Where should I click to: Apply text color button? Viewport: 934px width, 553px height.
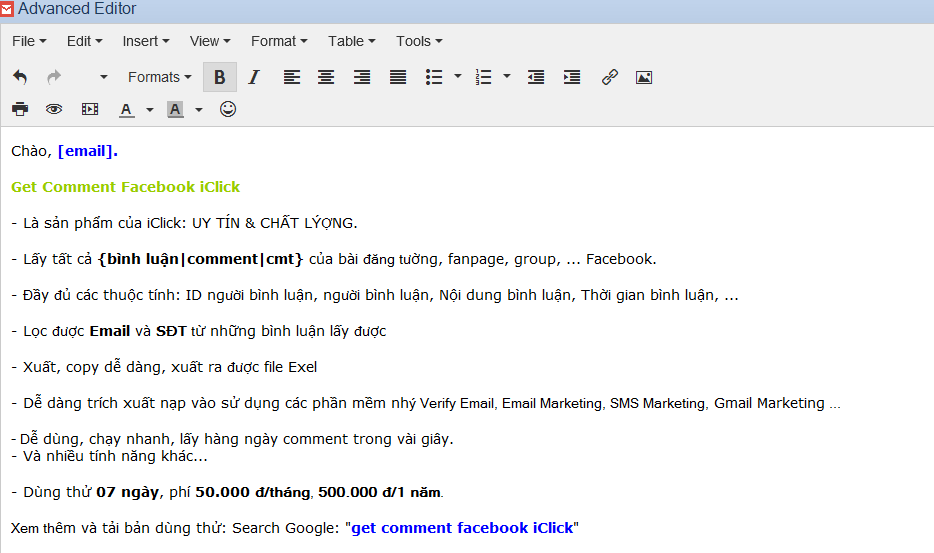pos(126,110)
